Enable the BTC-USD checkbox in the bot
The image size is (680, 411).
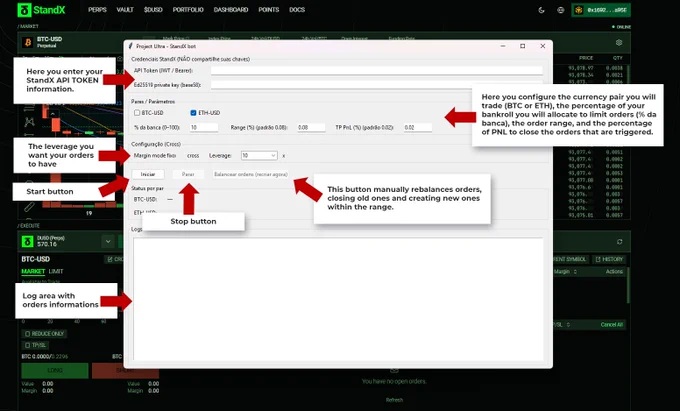click(137, 113)
